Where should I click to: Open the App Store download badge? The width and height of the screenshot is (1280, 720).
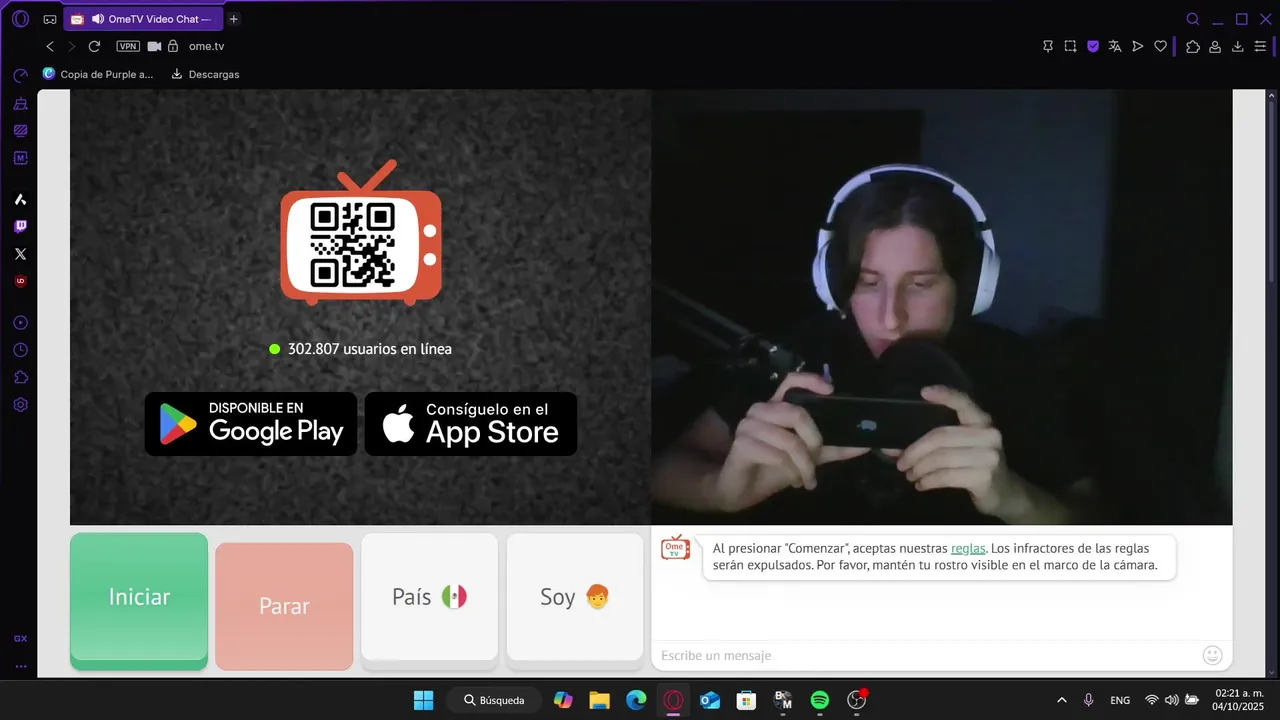pos(471,424)
